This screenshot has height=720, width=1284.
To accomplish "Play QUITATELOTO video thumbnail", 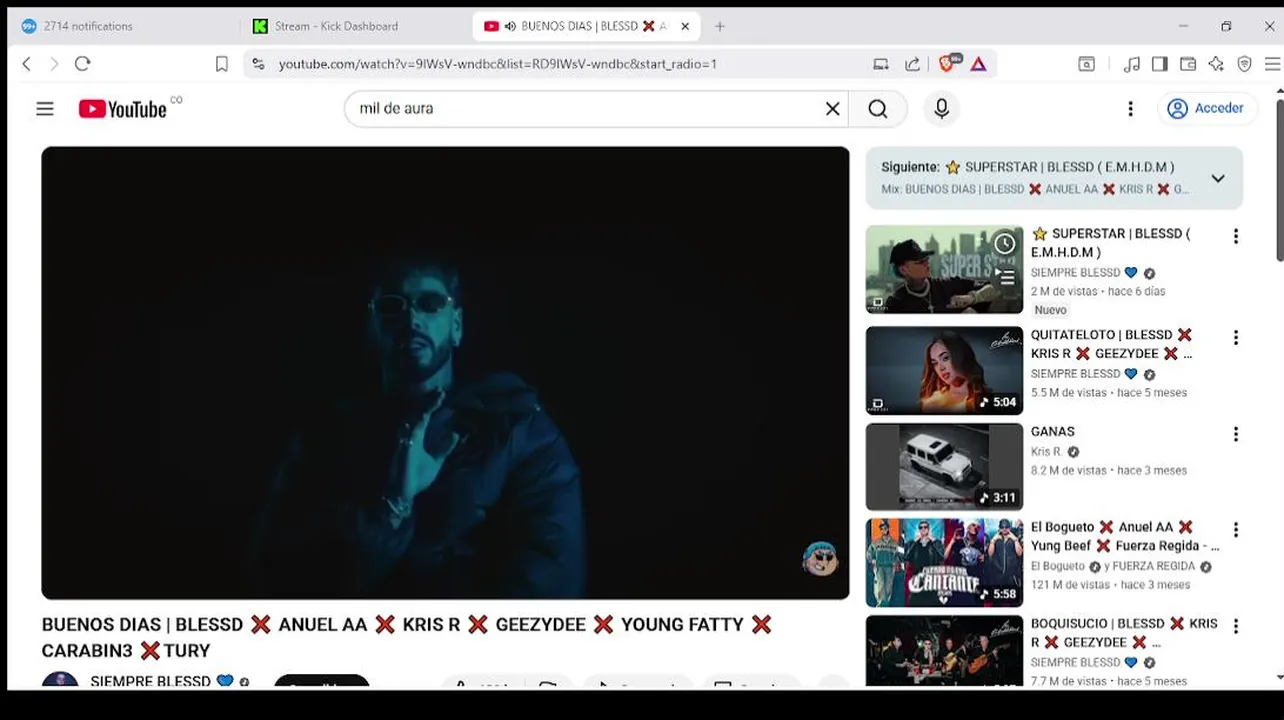I will [944, 371].
